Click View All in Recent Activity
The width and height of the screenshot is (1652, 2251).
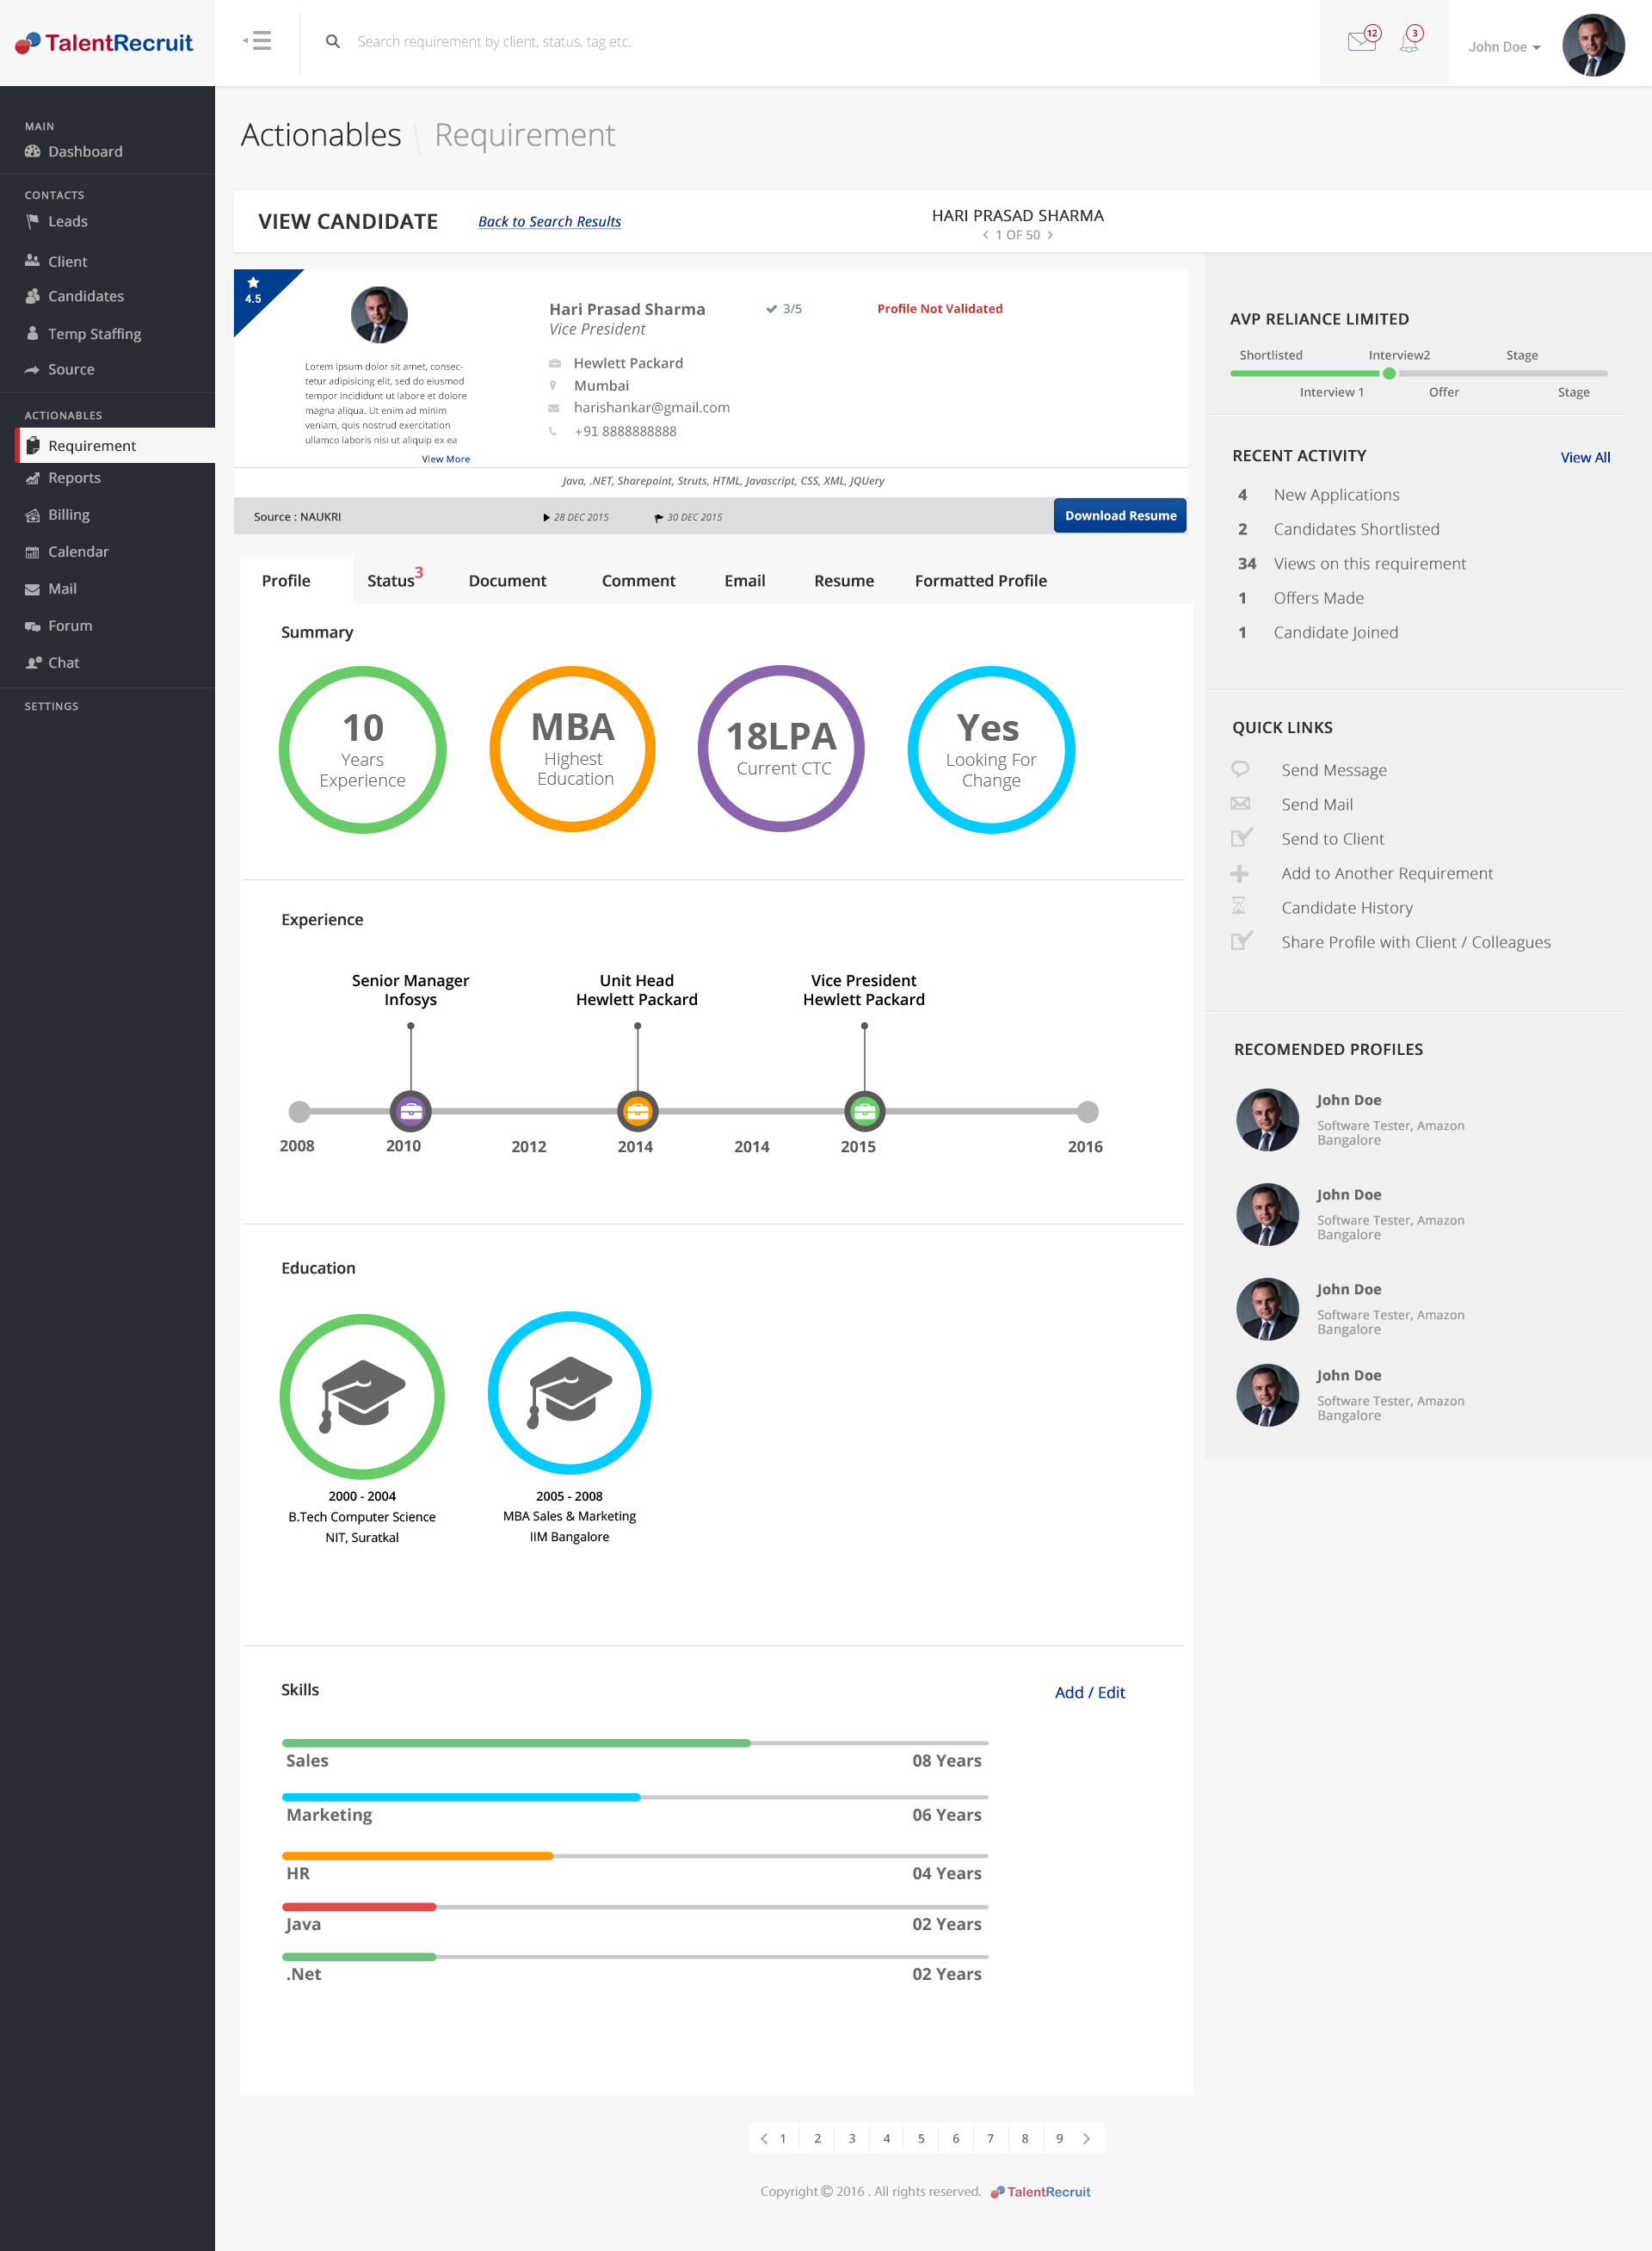click(x=1584, y=457)
